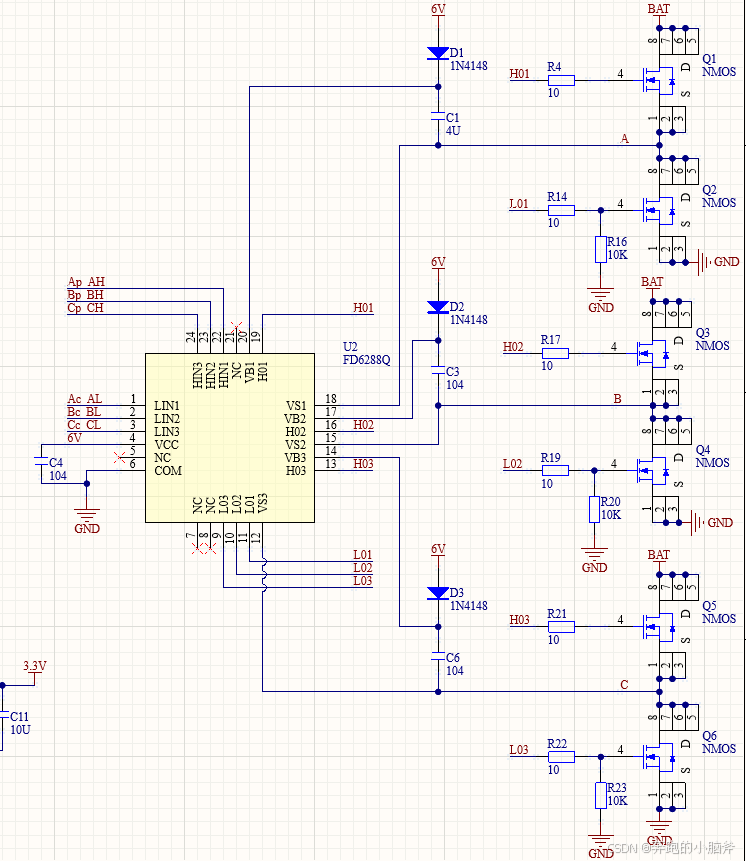Select capacitor C6 symbol
Viewport: 746px width, 861px height.
coord(438,656)
